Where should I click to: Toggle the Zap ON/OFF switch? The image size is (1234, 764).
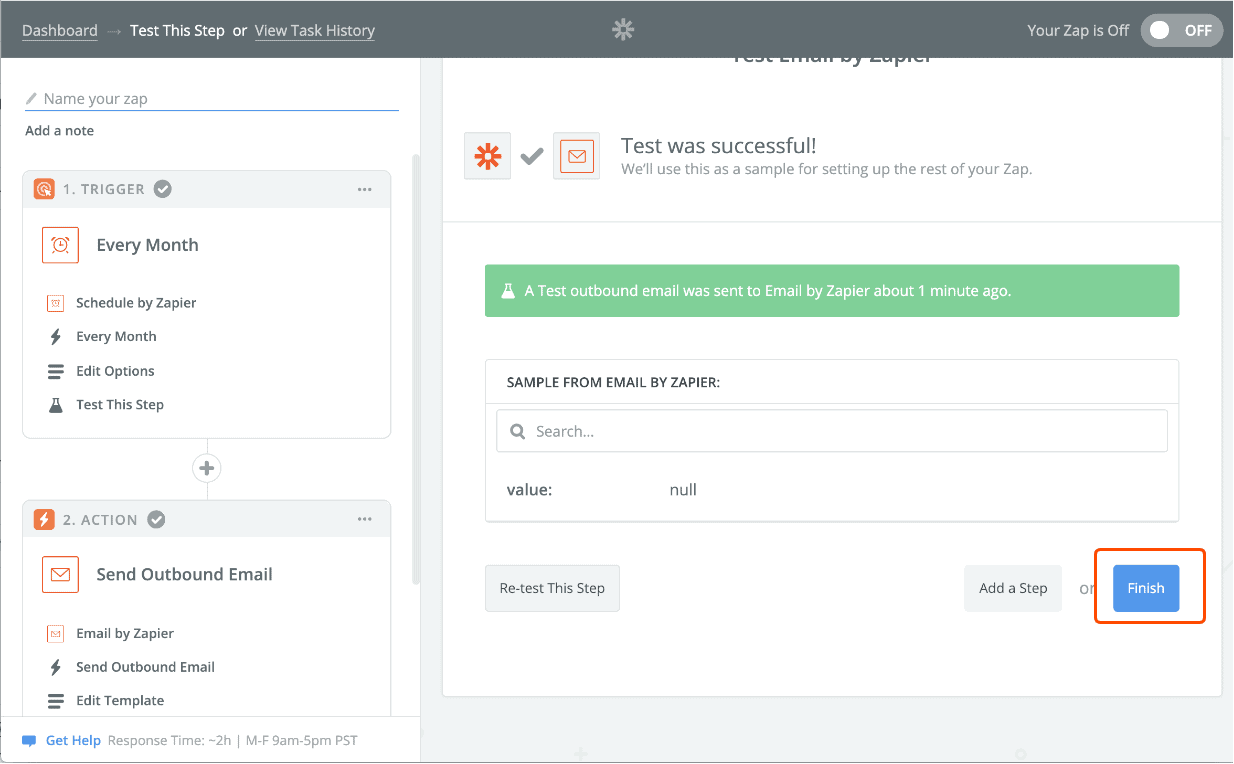tap(1180, 30)
